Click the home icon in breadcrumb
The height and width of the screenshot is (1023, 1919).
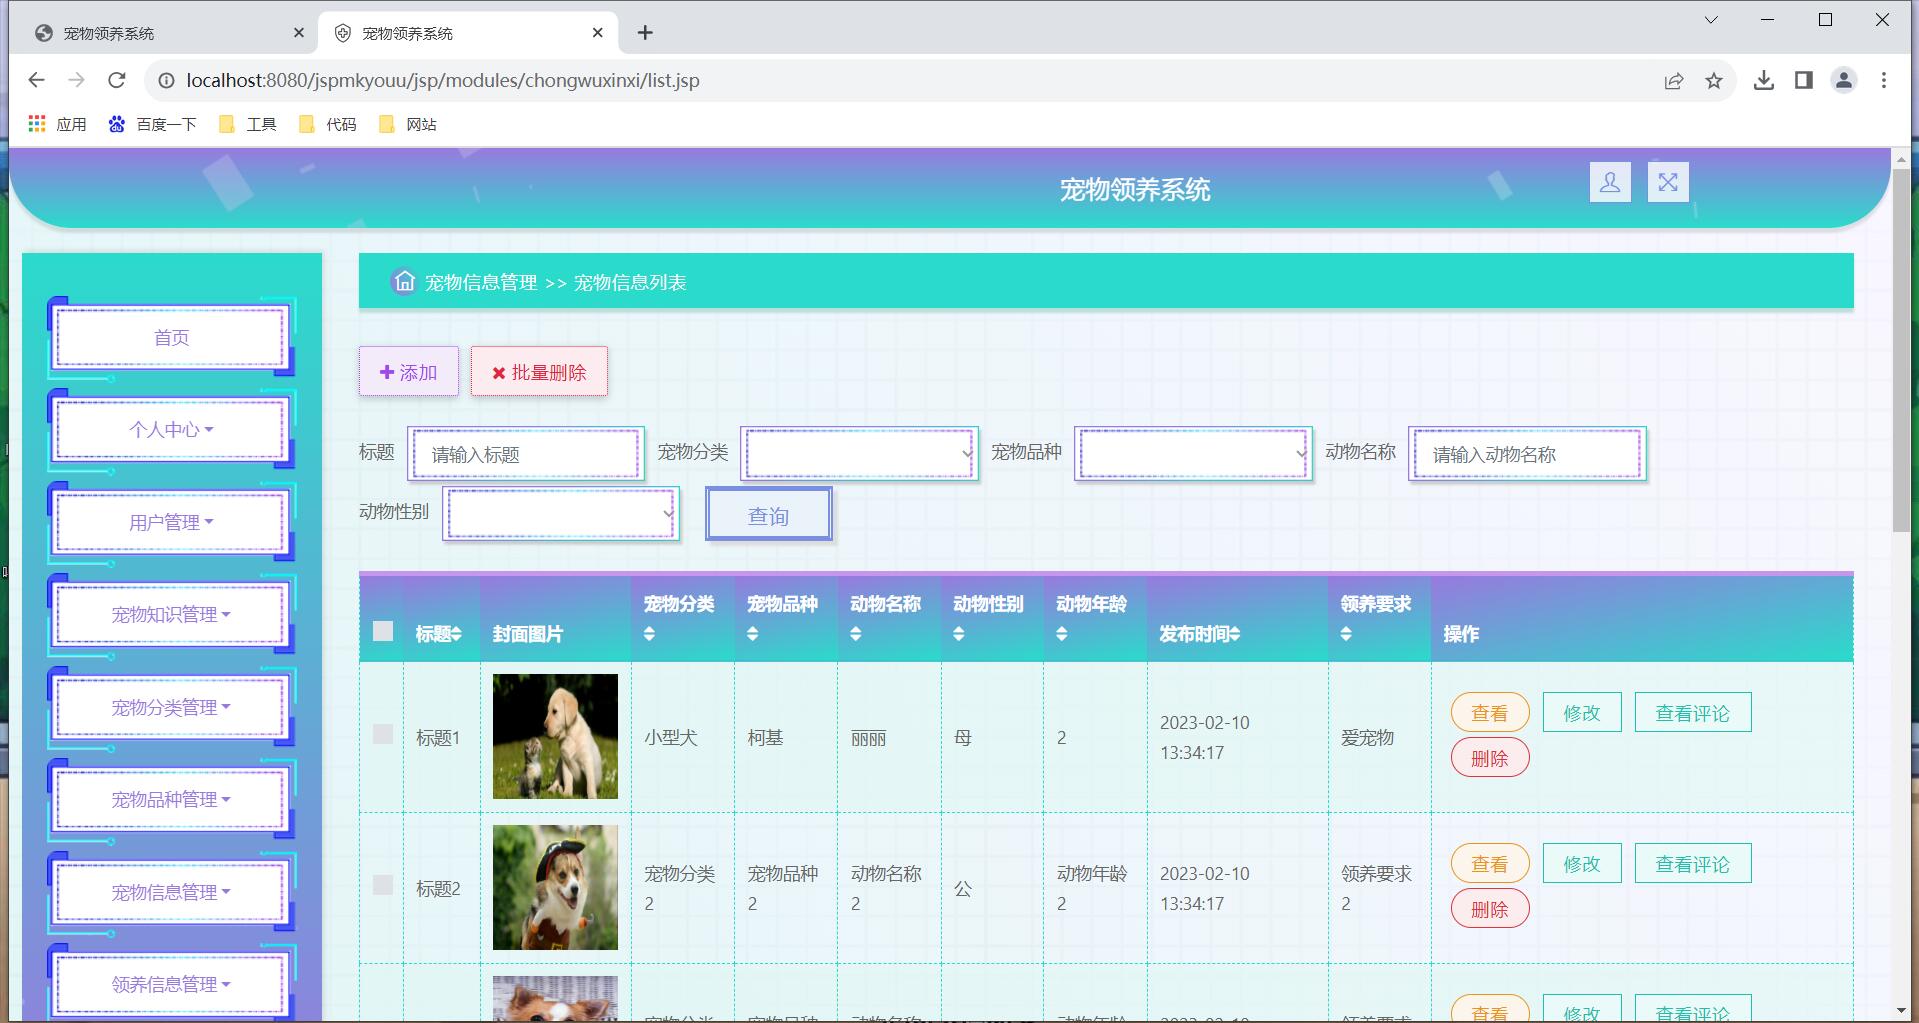[404, 281]
